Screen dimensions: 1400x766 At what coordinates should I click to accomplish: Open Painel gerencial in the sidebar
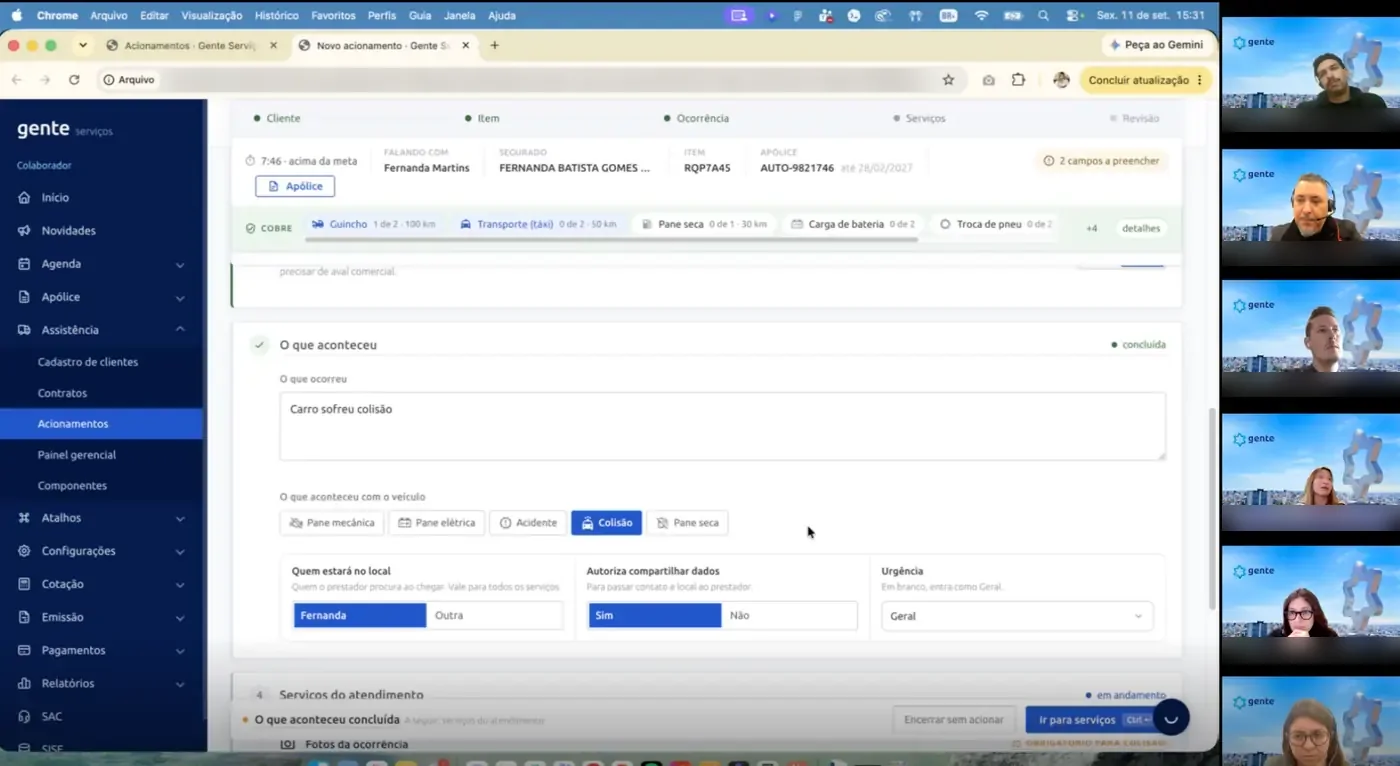tap(77, 455)
